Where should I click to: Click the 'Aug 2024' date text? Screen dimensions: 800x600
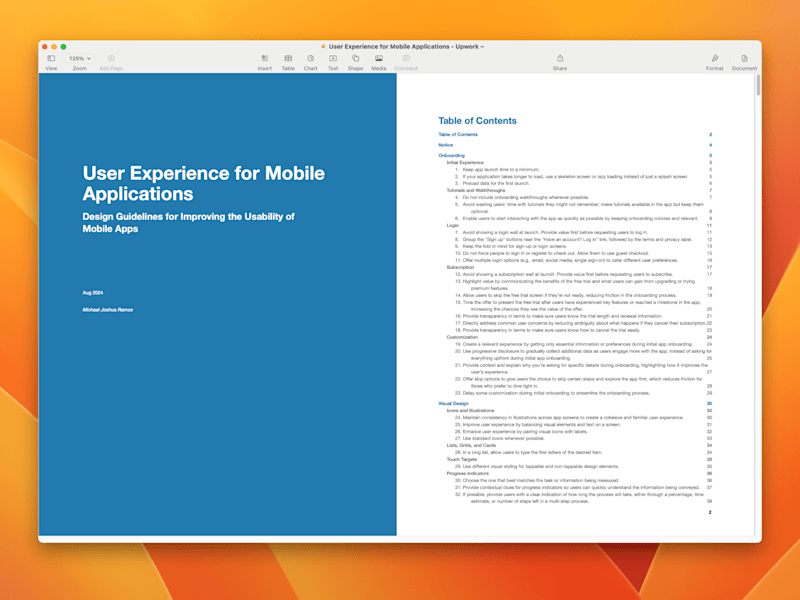(x=93, y=293)
